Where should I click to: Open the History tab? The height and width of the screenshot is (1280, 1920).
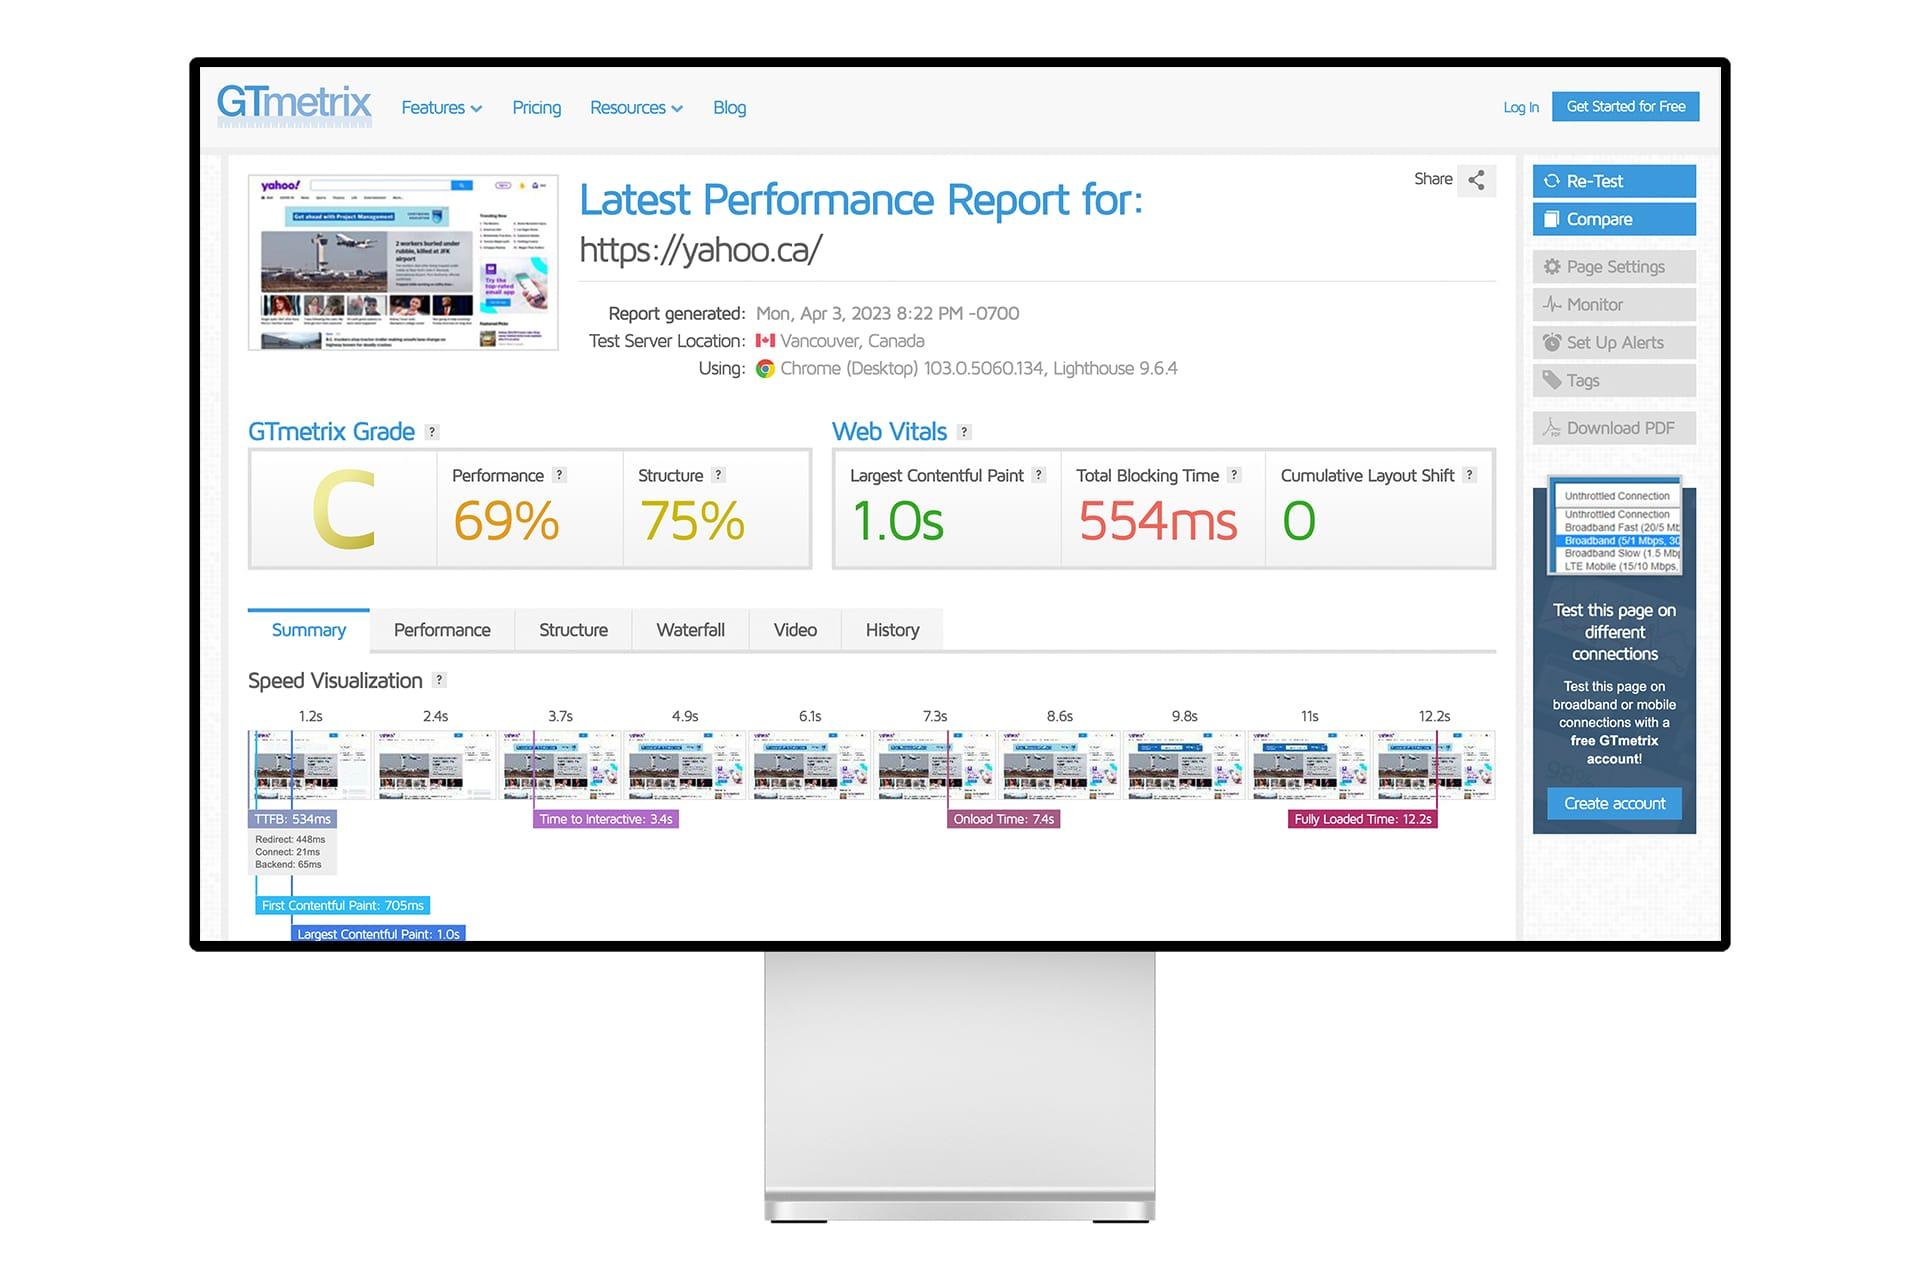892,630
